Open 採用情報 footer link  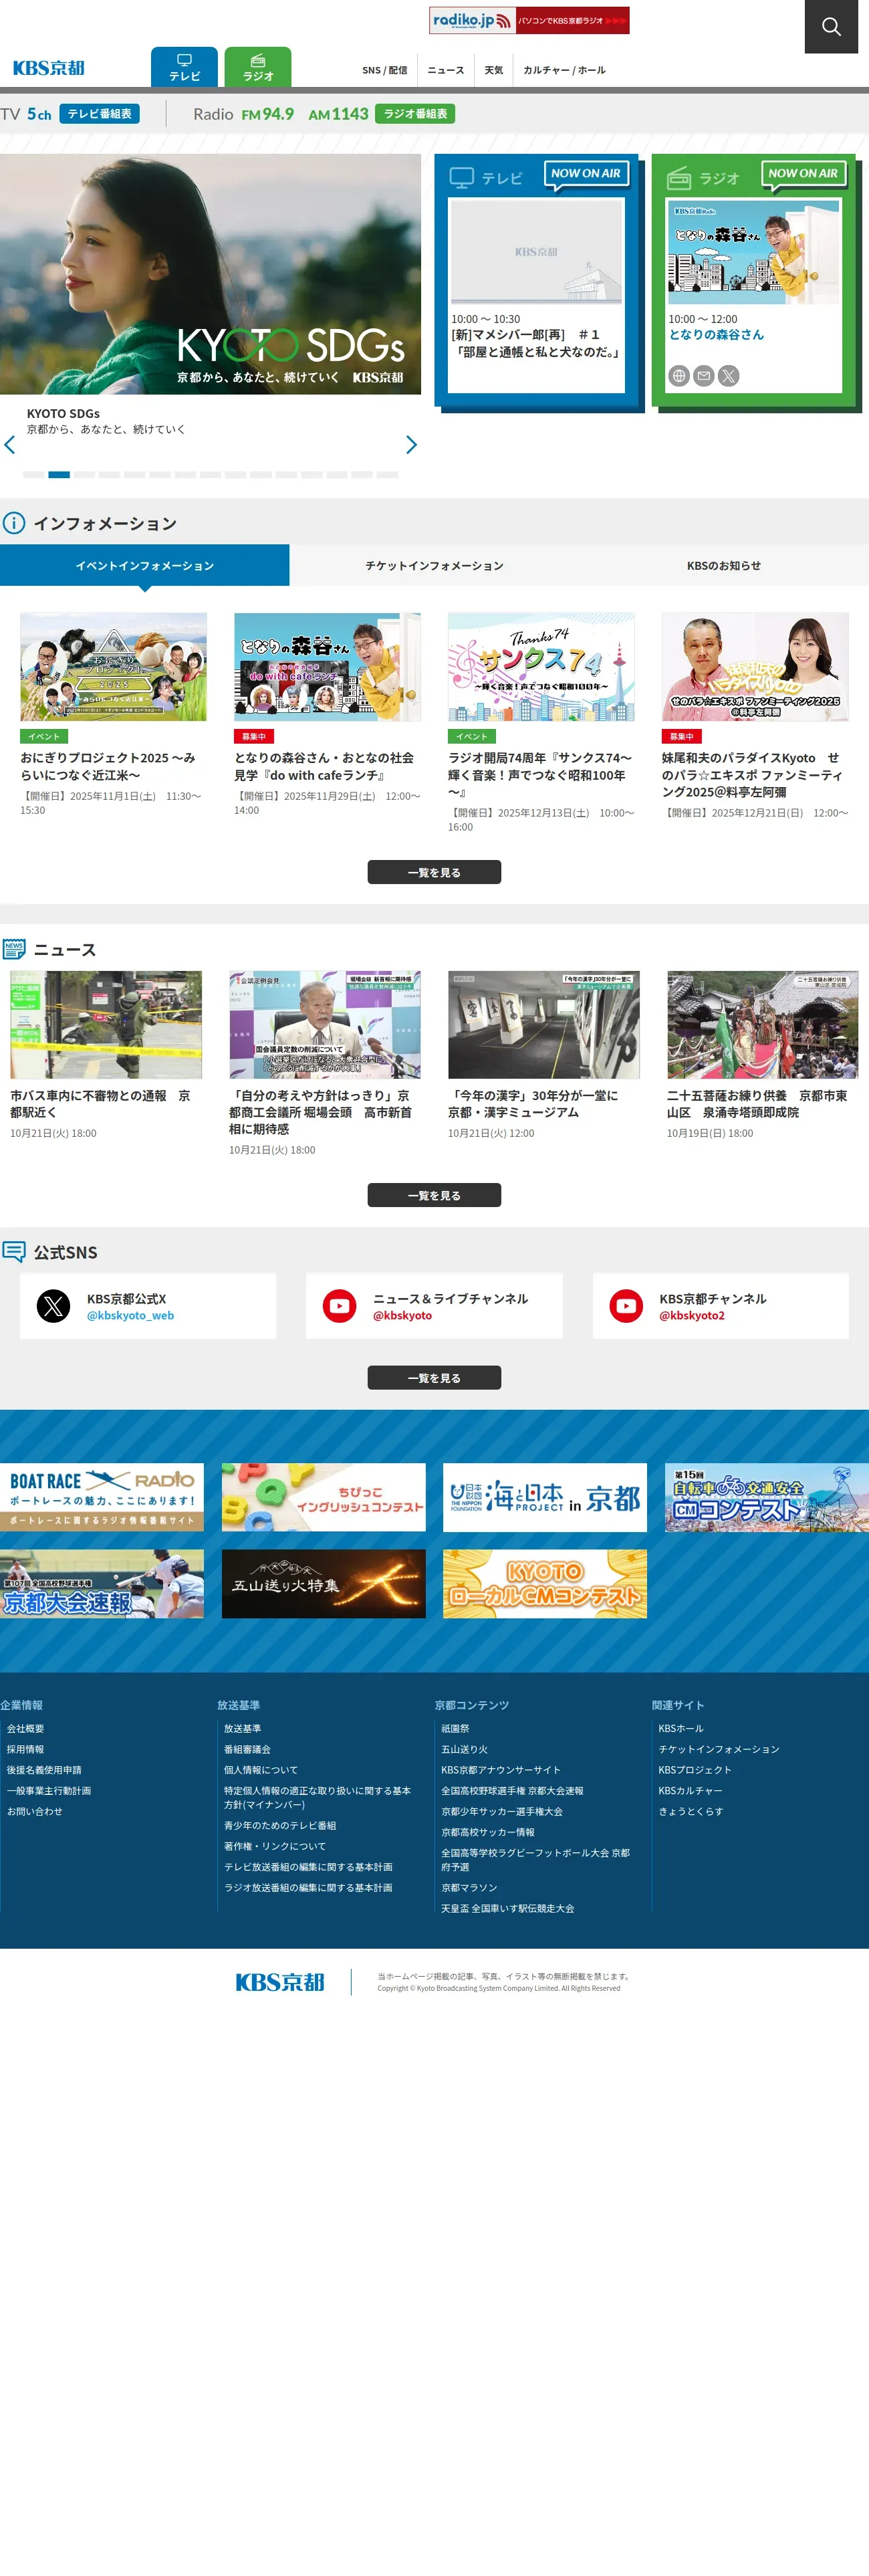[x=26, y=1750]
